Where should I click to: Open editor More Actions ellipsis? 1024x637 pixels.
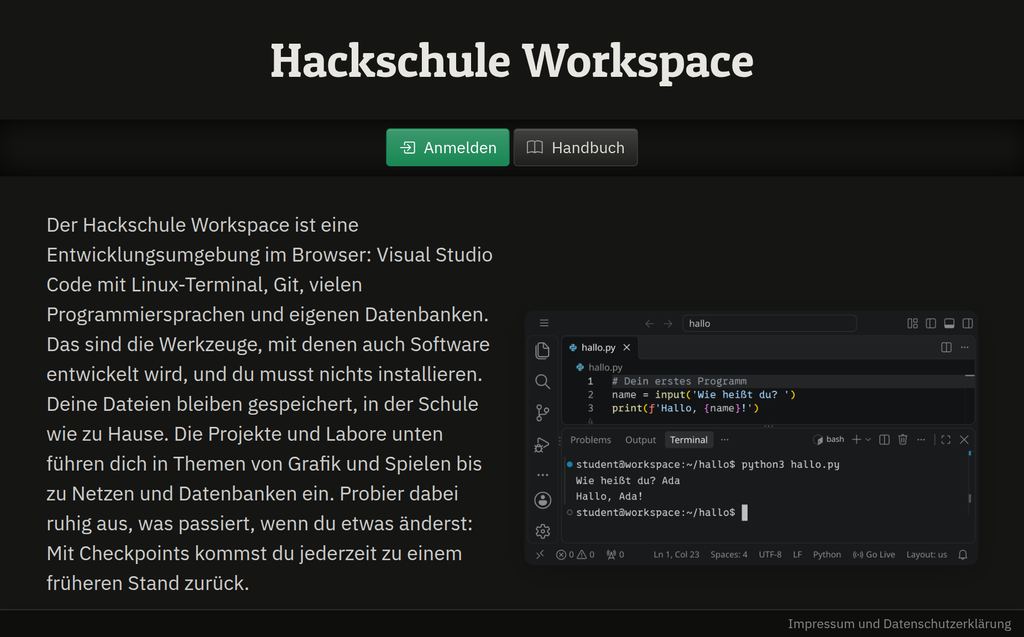(x=965, y=348)
